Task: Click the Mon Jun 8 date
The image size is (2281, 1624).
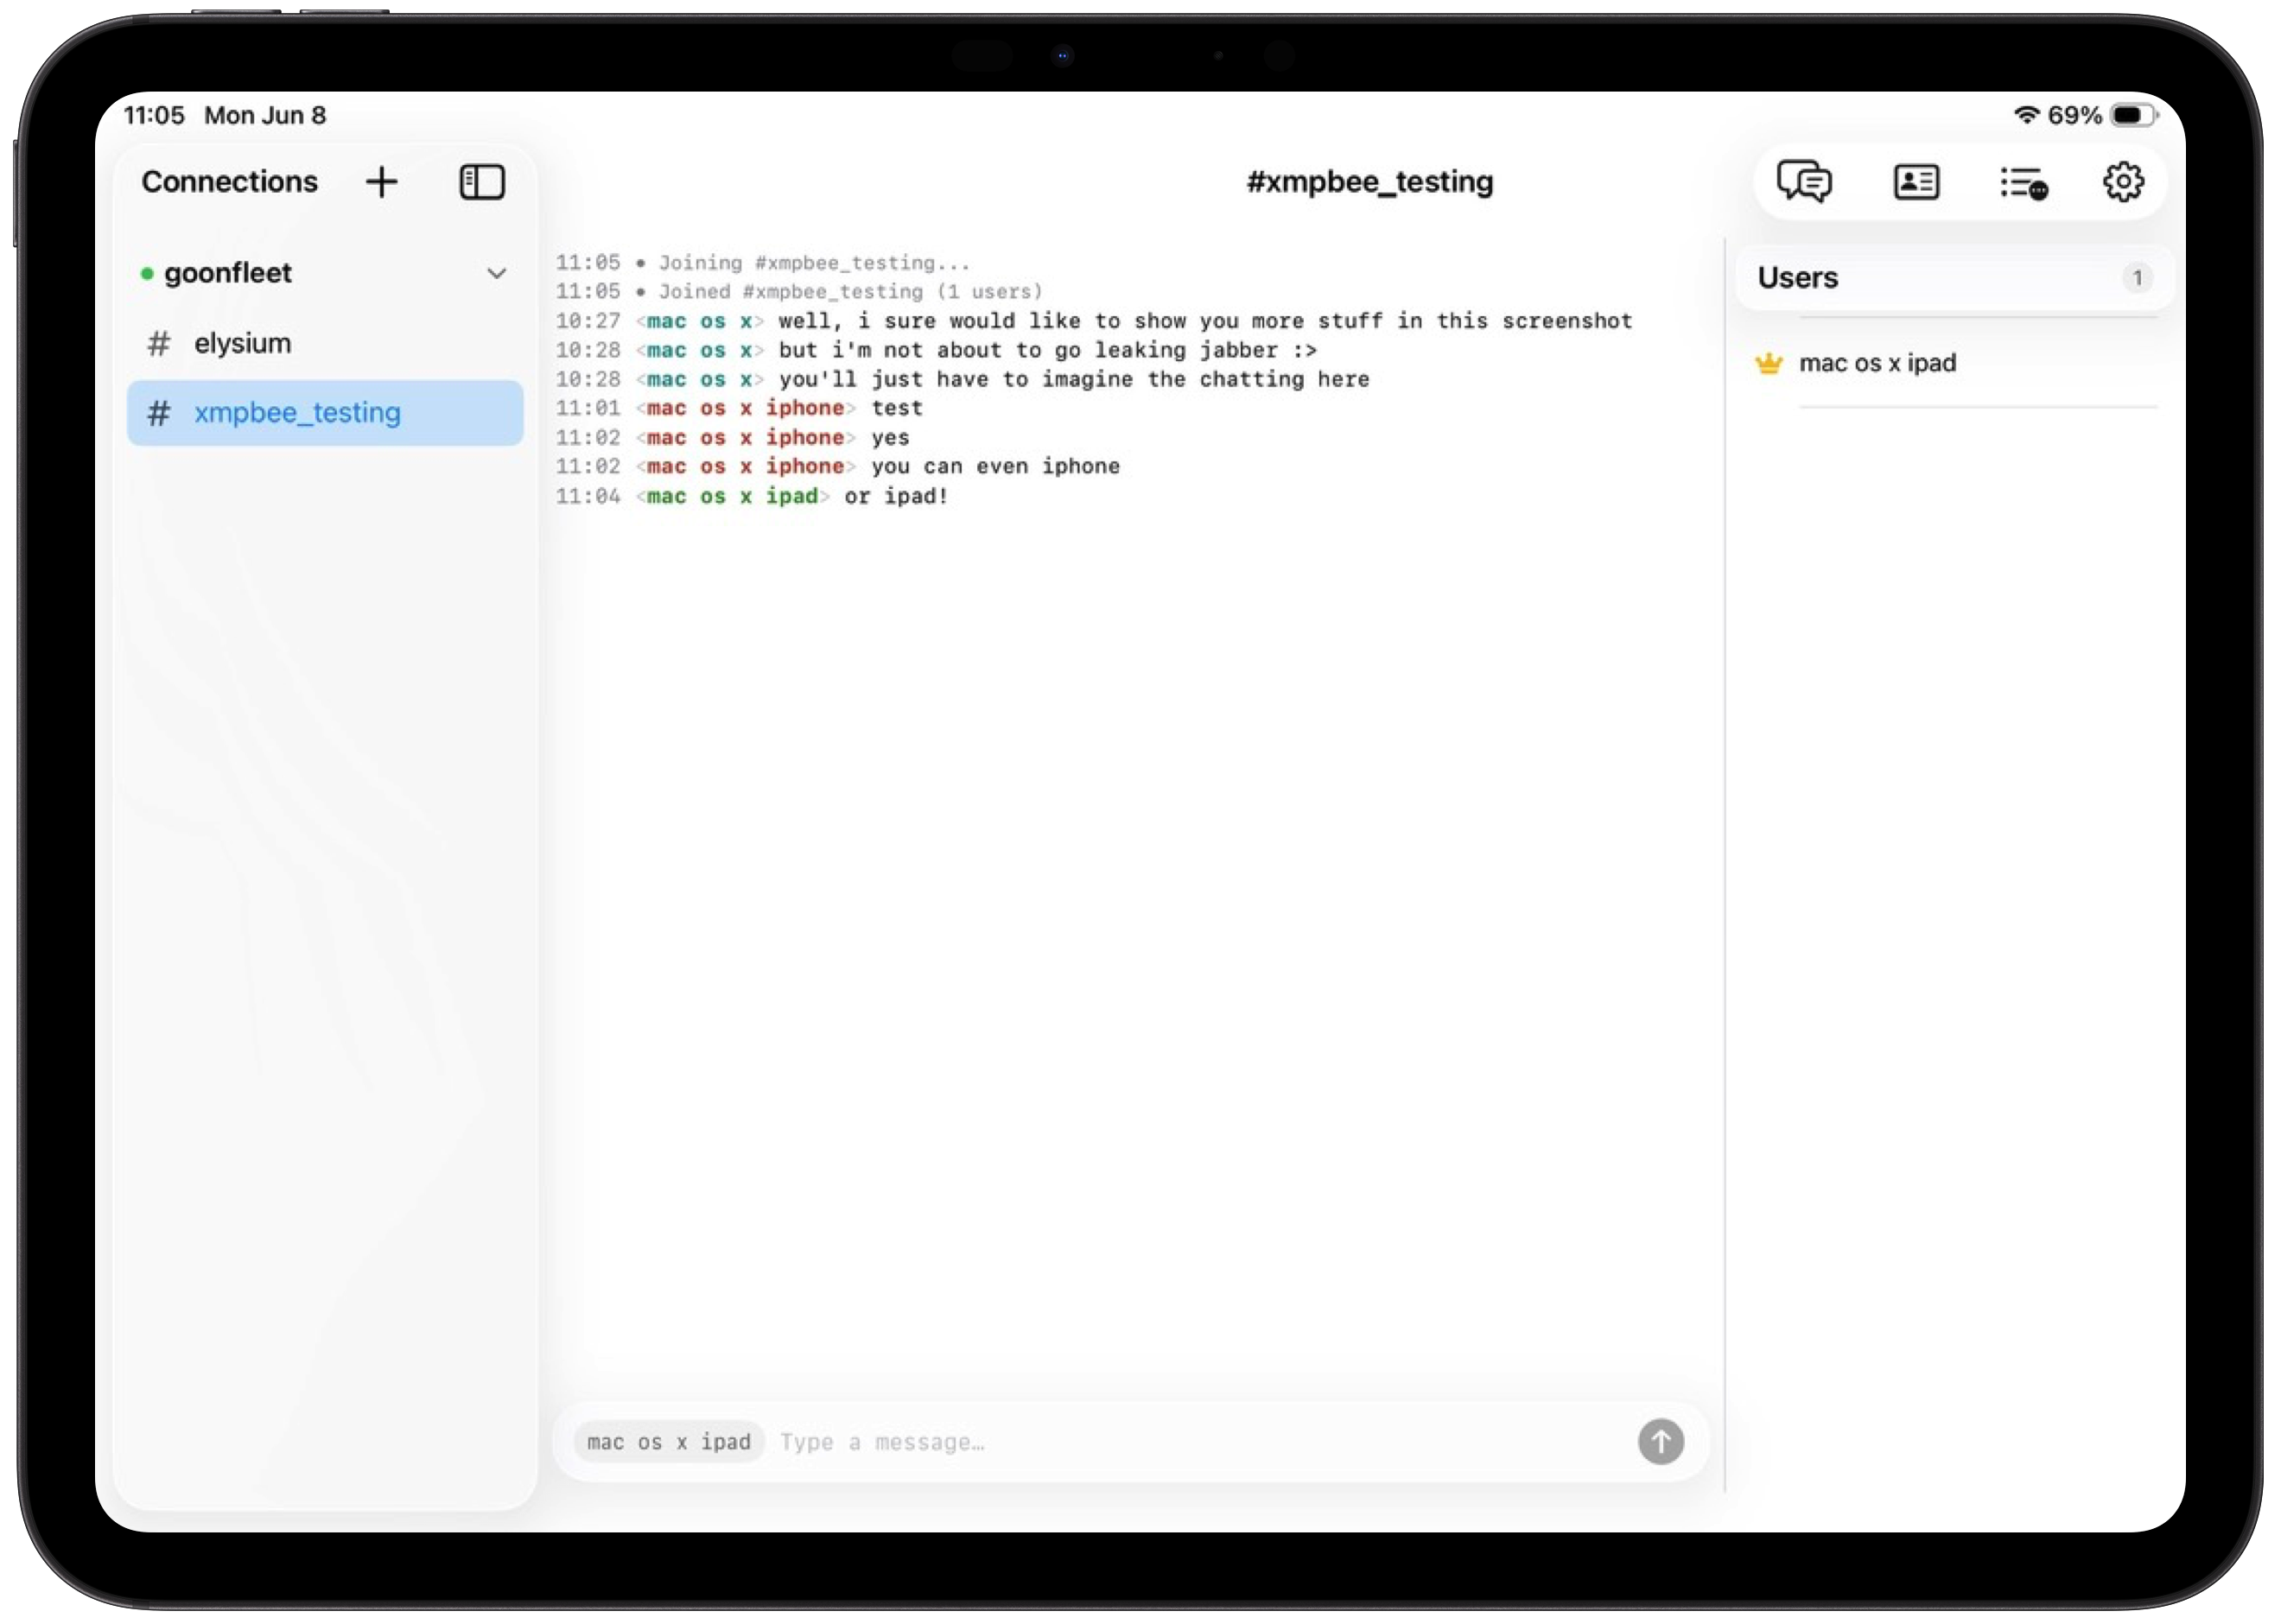Action: pyautogui.click(x=265, y=115)
